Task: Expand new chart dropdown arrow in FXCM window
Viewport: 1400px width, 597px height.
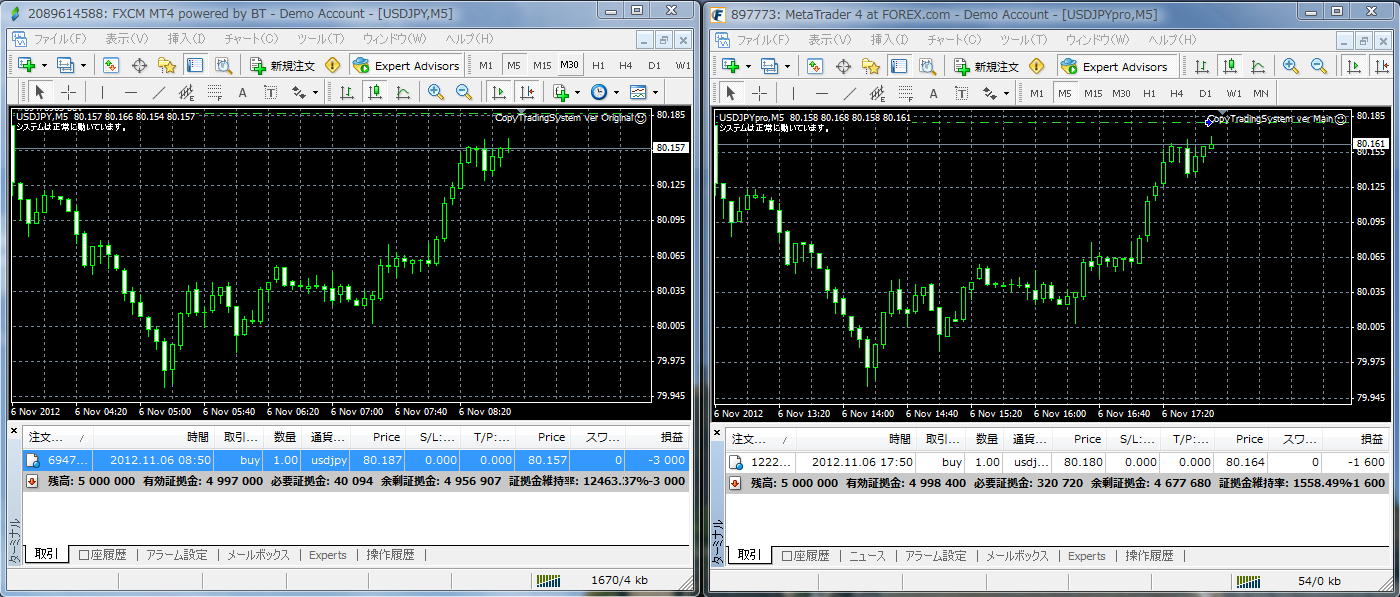Action: pos(44,66)
